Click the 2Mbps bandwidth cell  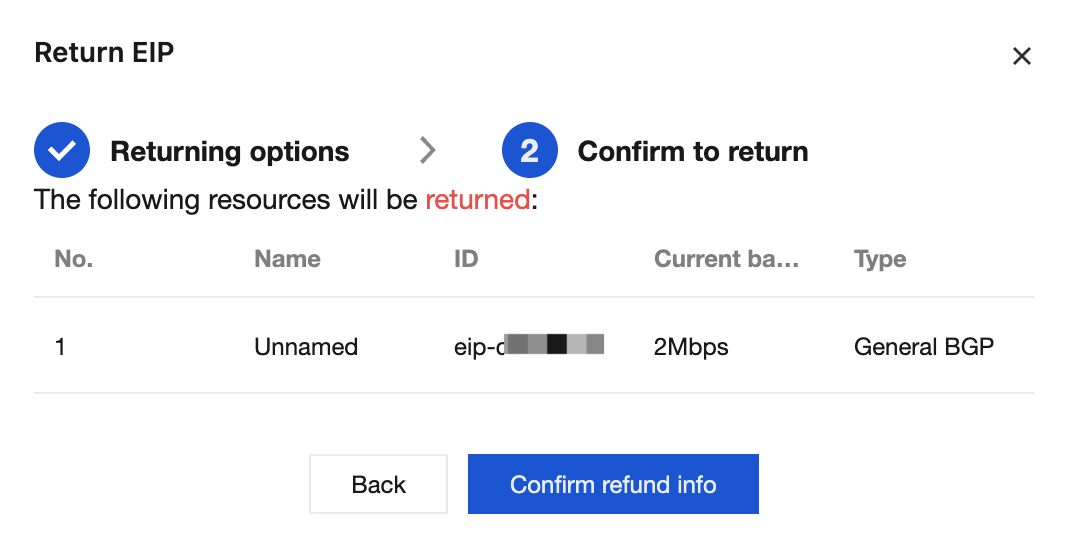click(690, 347)
